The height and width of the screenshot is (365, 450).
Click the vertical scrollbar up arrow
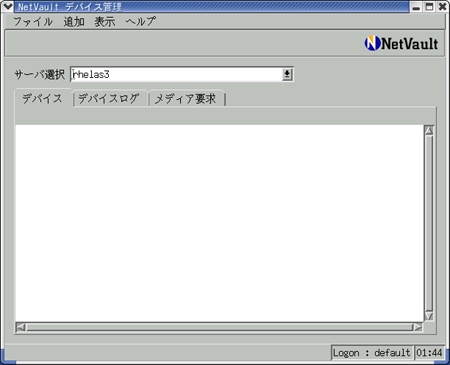pyautogui.click(x=429, y=130)
